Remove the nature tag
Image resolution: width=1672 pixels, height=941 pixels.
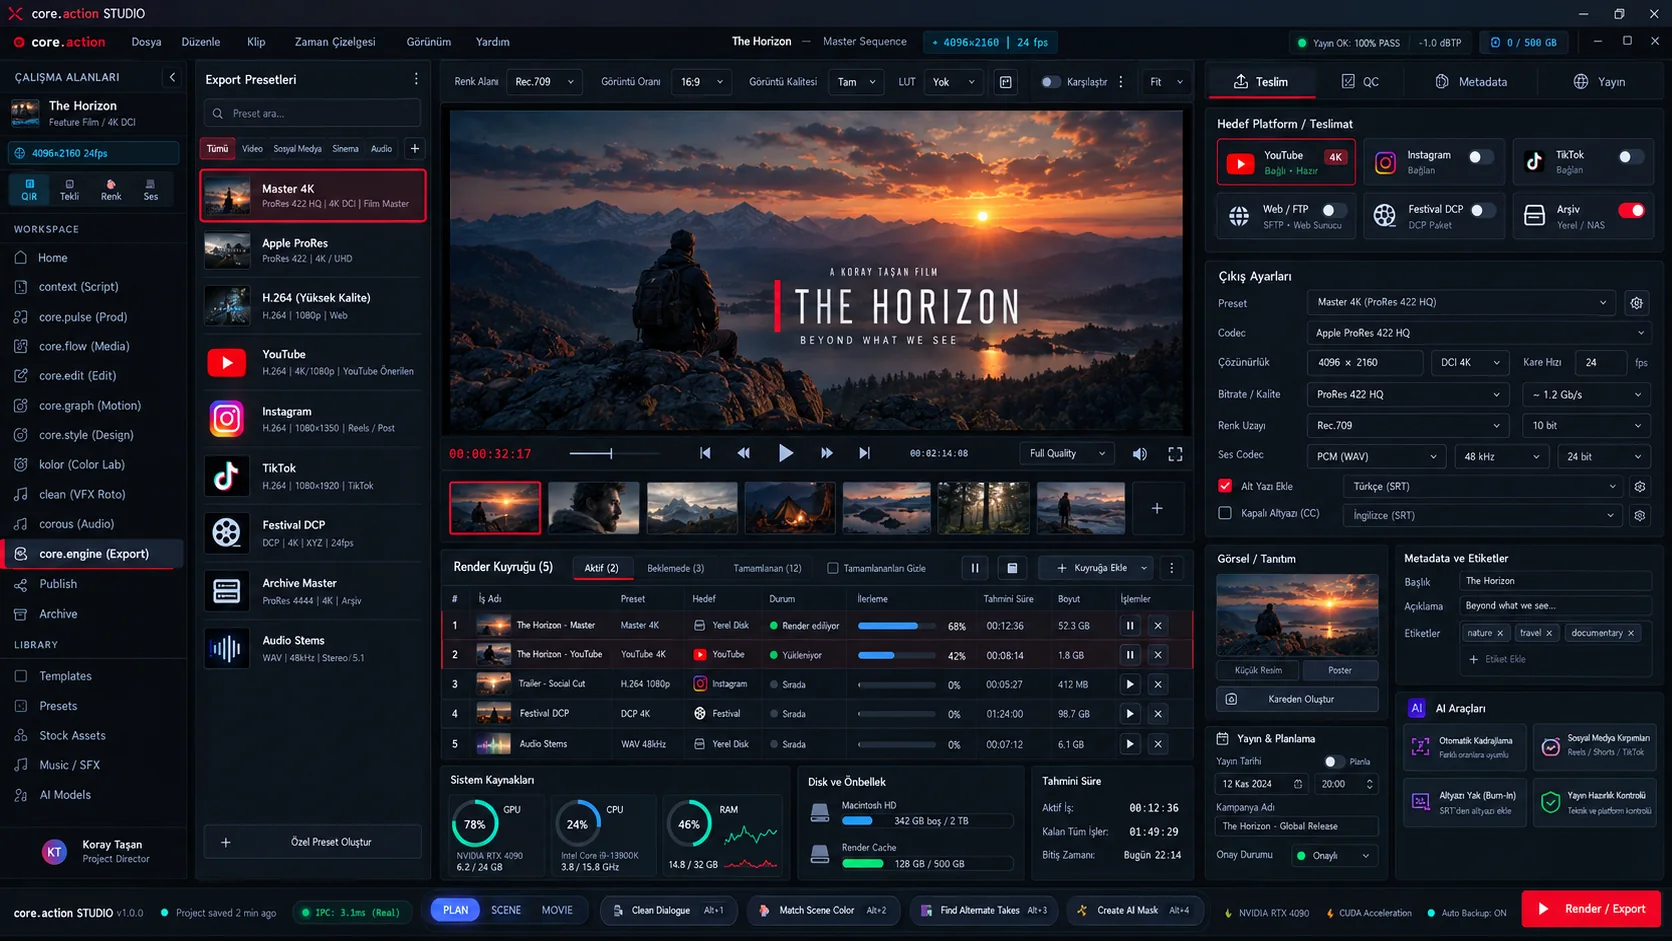(x=1500, y=633)
